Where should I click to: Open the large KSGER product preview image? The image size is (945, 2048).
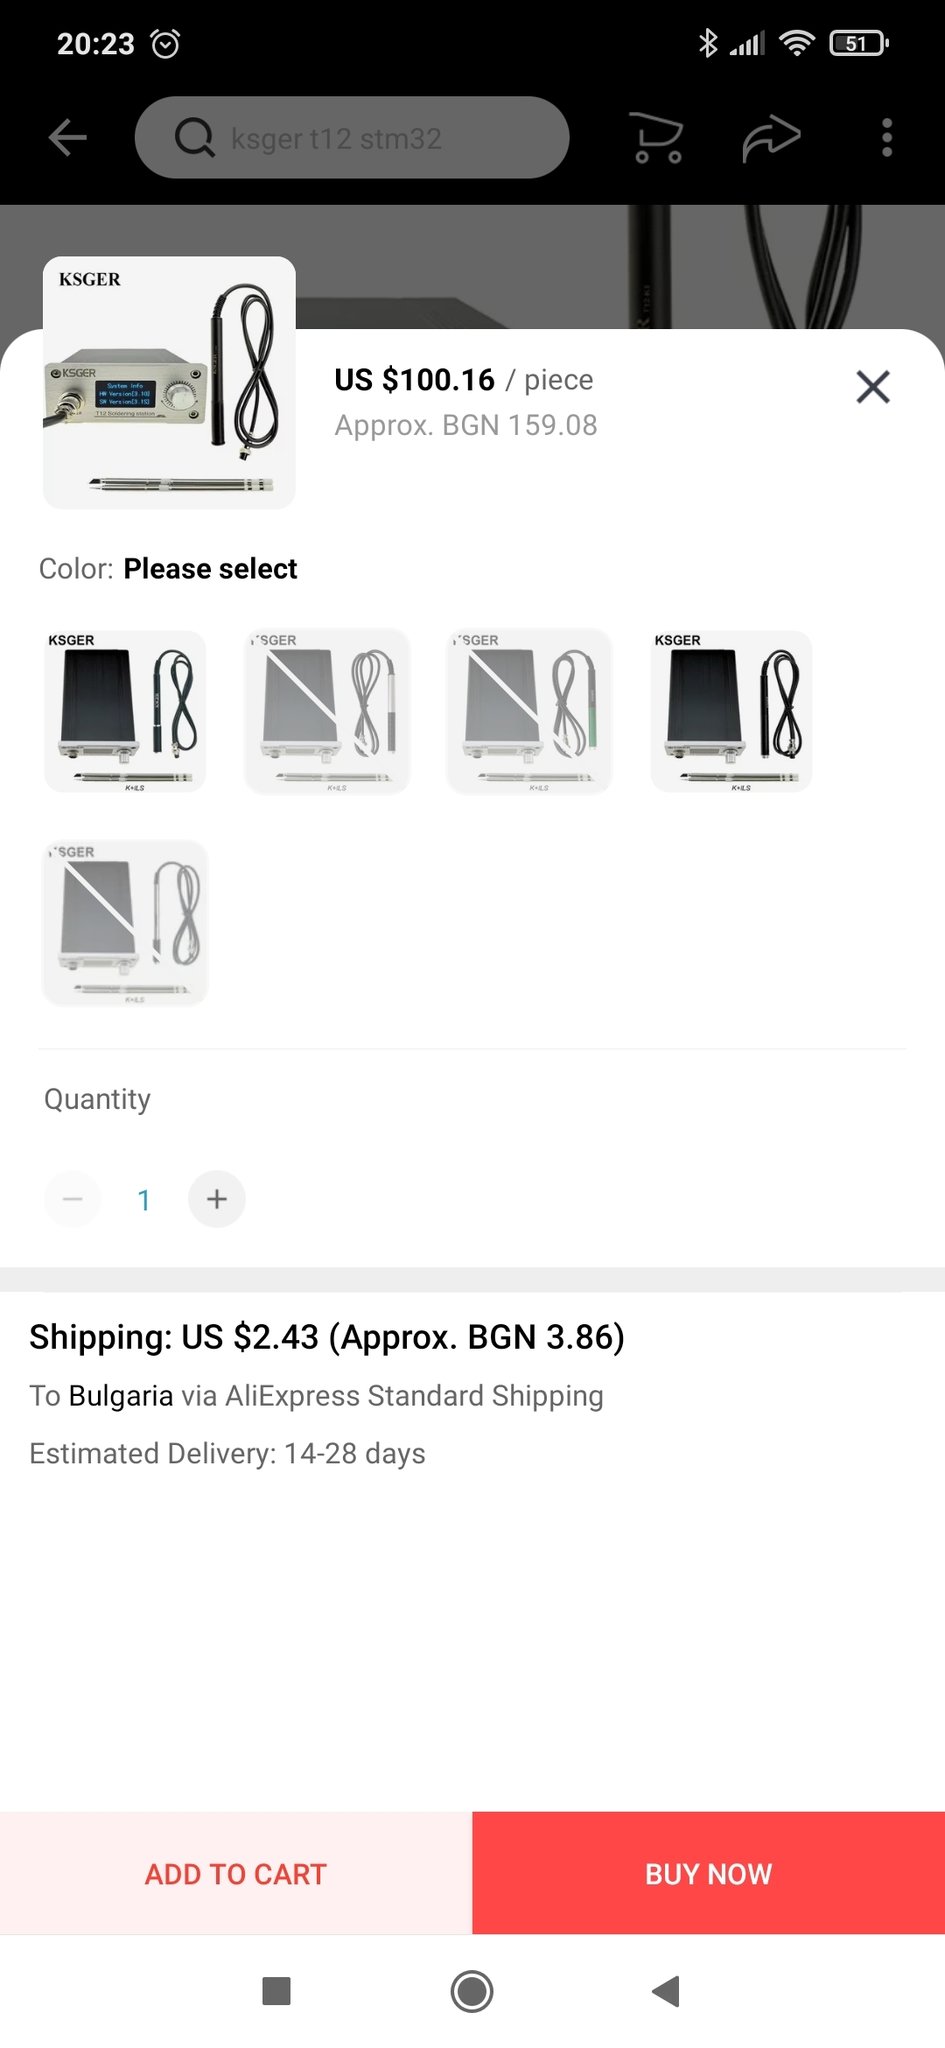pos(169,383)
